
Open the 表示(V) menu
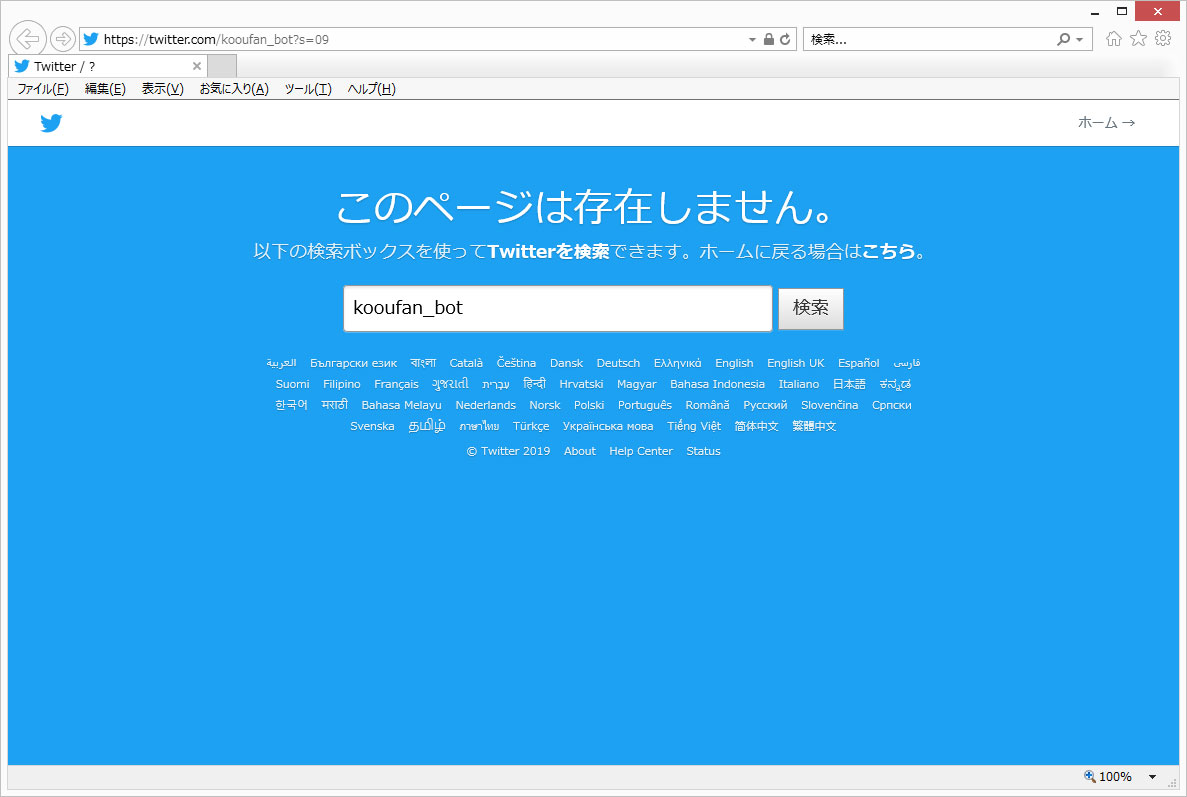pos(163,89)
